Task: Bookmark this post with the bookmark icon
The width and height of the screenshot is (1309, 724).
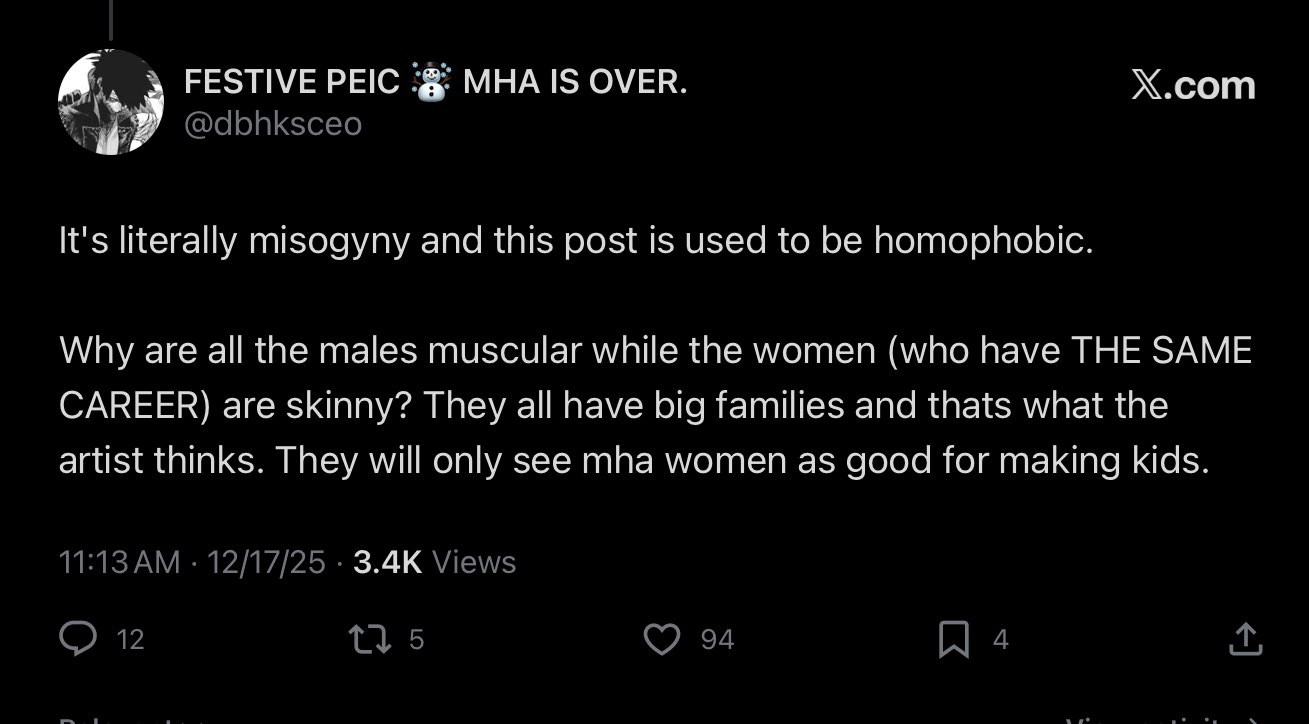Action: coord(954,638)
